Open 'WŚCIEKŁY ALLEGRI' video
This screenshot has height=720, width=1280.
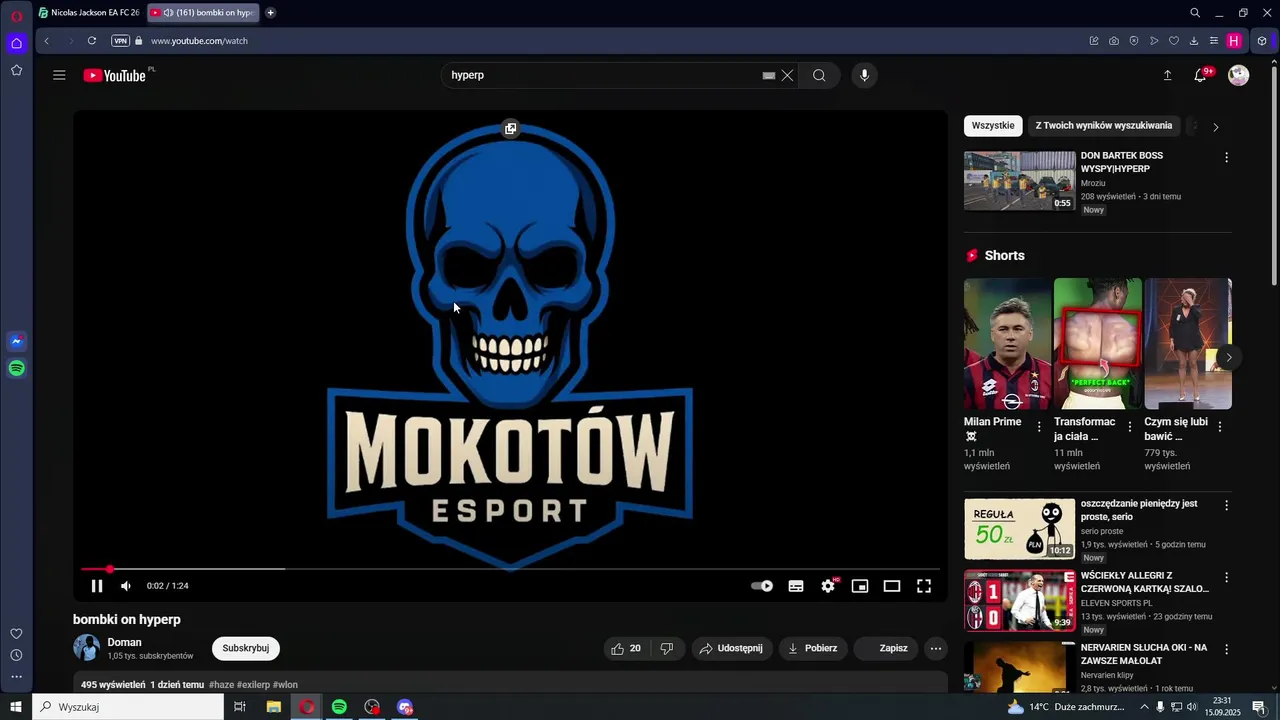[x=1020, y=601]
